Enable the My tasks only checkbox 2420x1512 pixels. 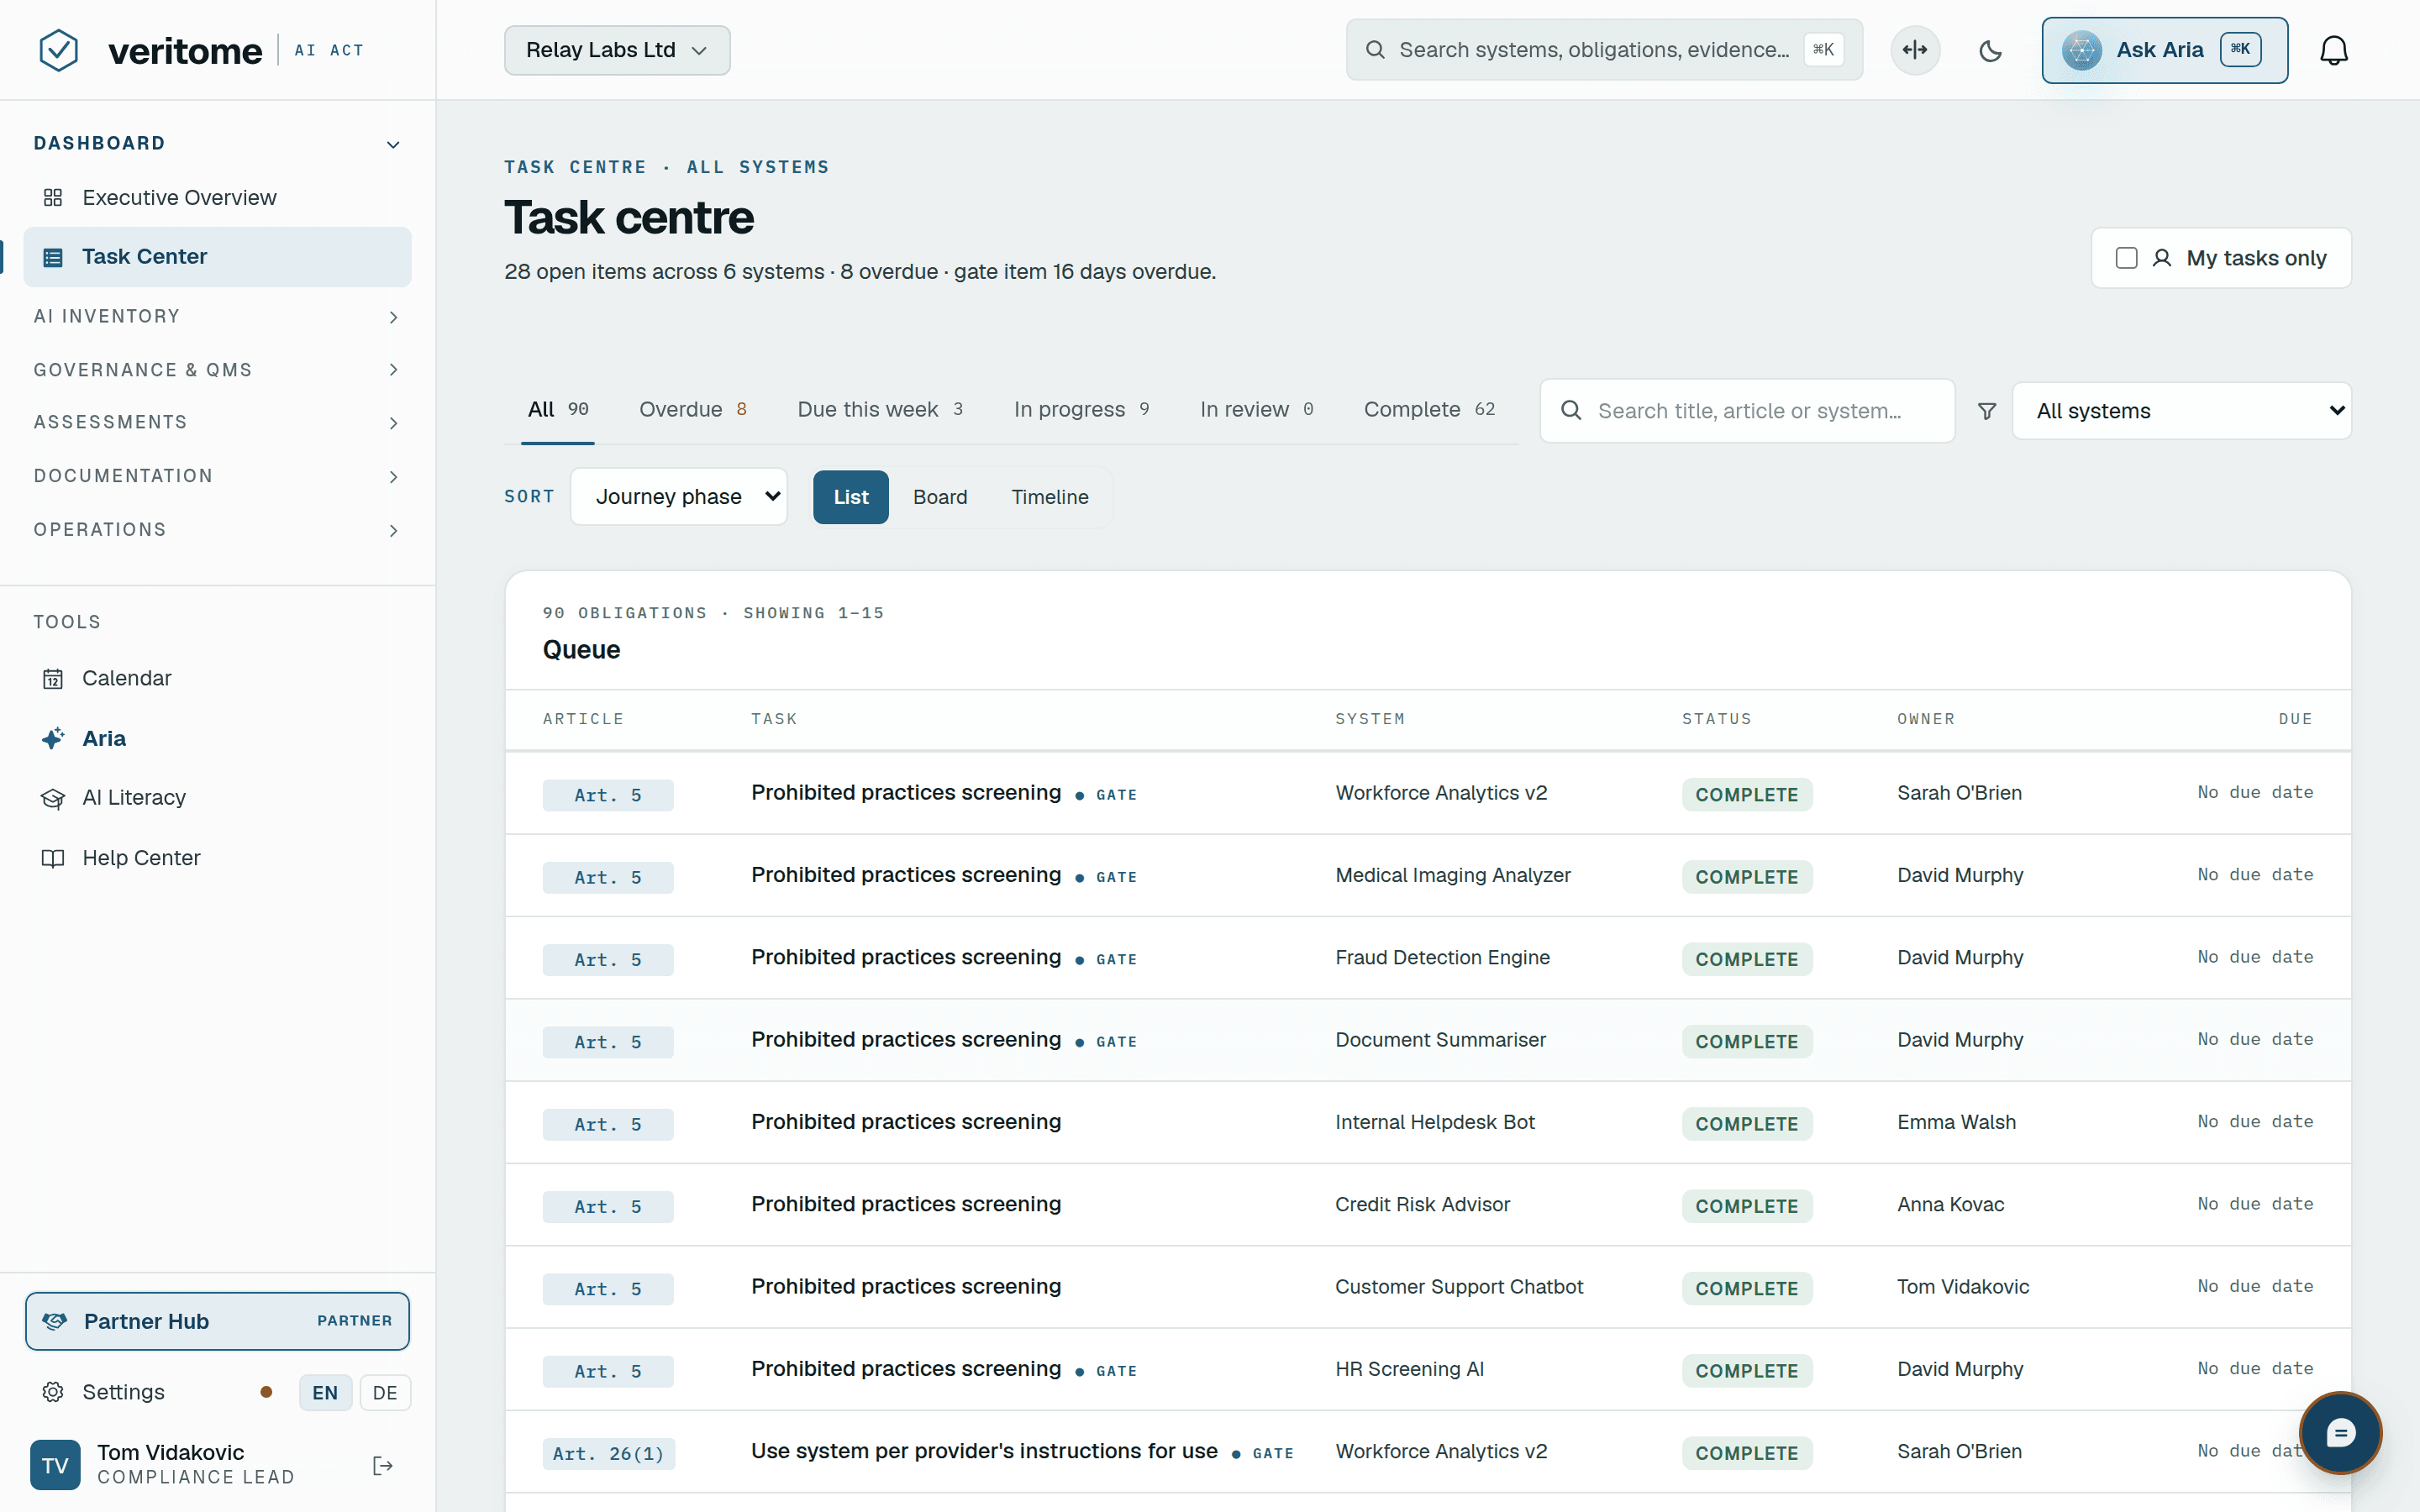click(x=2126, y=258)
